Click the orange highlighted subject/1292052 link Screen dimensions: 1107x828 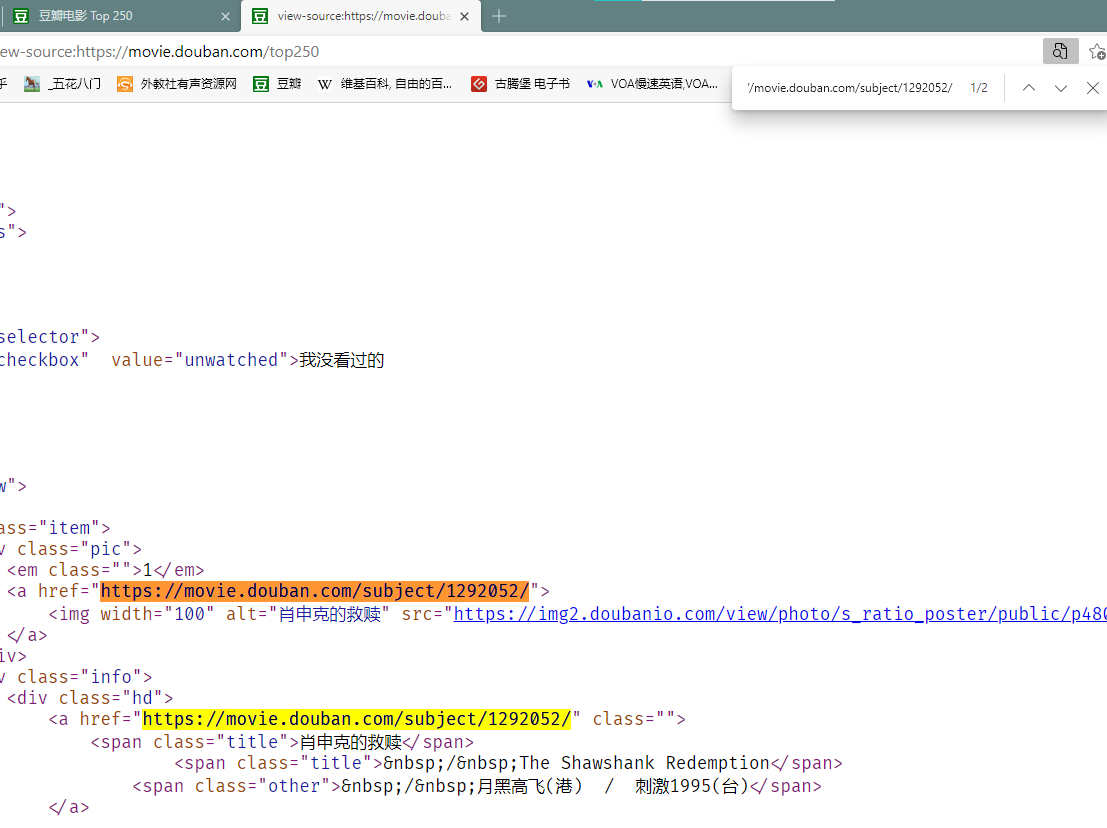pos(314,591)
